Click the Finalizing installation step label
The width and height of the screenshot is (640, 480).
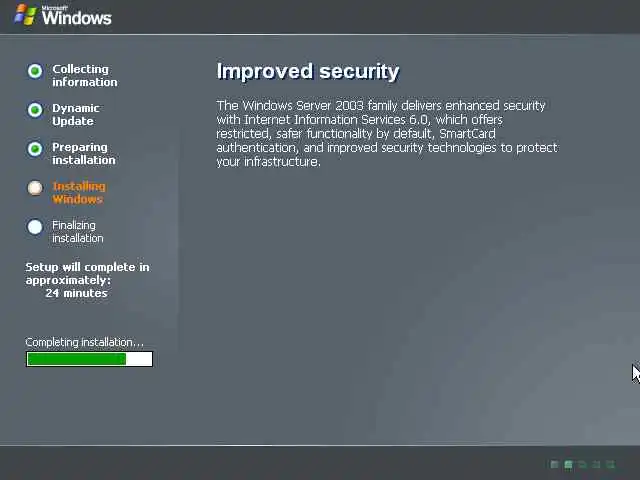click(x=78, y=231)
